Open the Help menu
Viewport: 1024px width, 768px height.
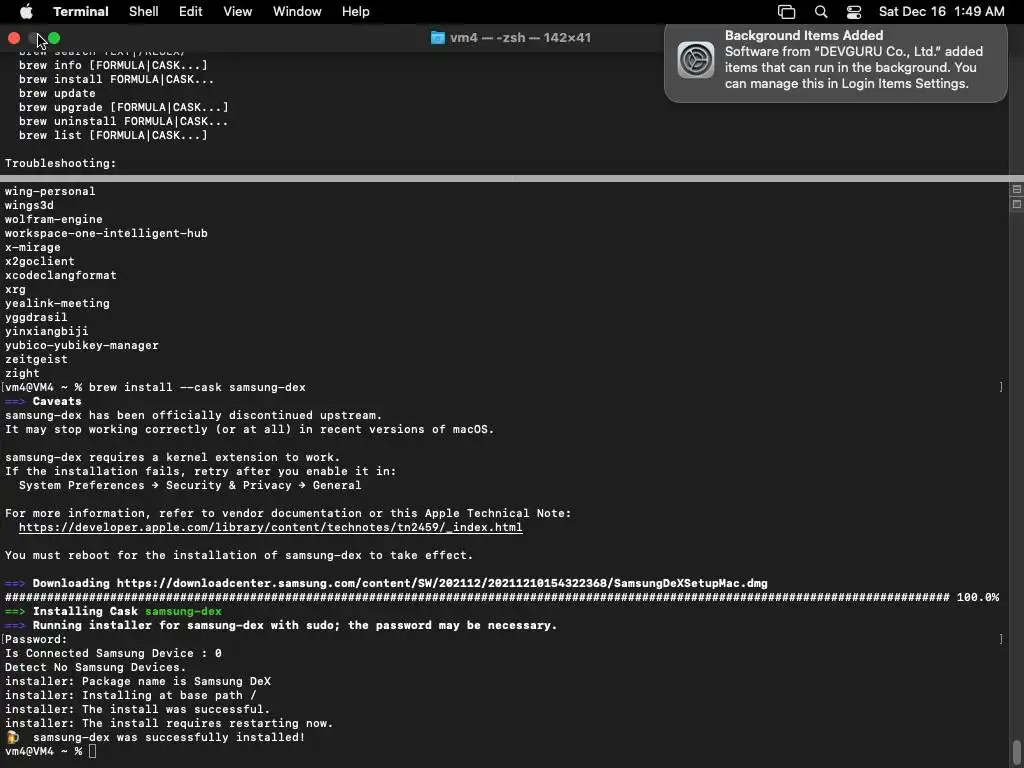[x=355, y=11]
